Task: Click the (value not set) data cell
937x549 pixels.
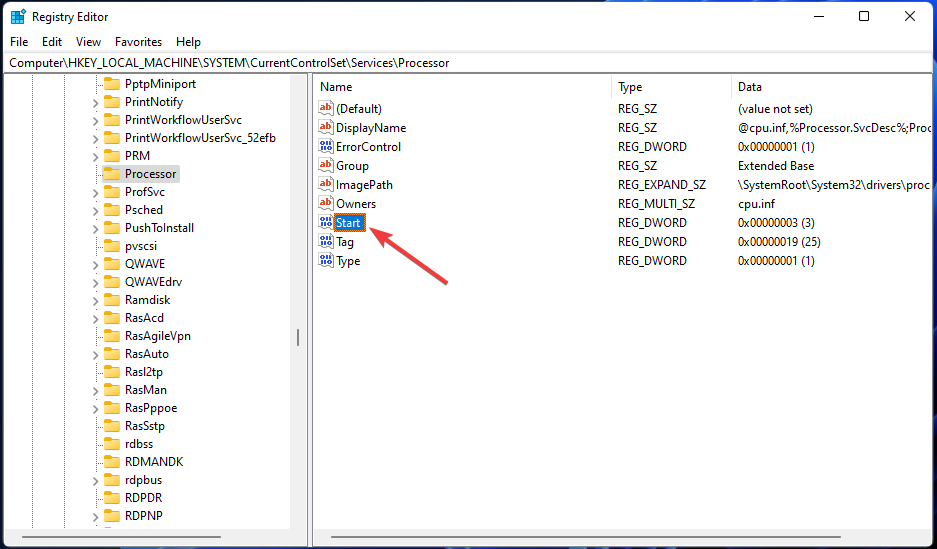Action: click(775, 109)
